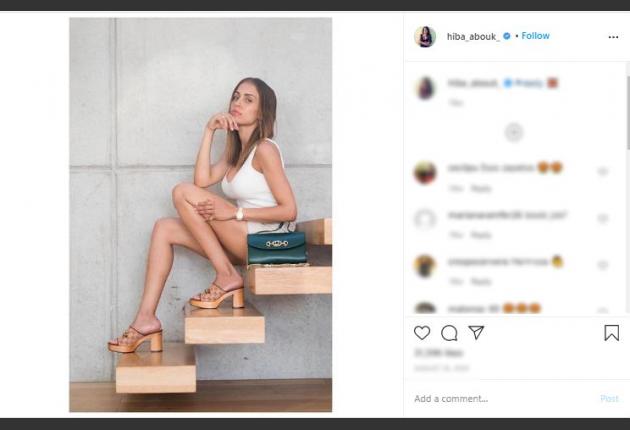Like the first comment with its heart
The width and height of the screenshot is (630, 430).
(x=602, y=172)
